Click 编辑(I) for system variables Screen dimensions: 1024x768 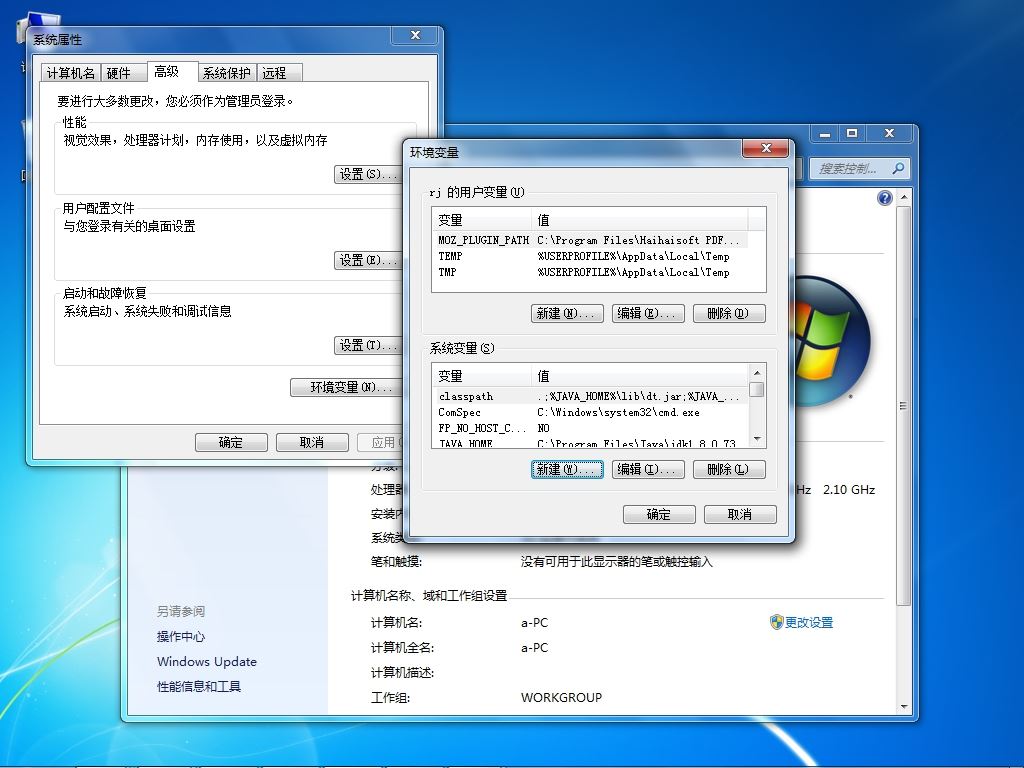[648, 470]
